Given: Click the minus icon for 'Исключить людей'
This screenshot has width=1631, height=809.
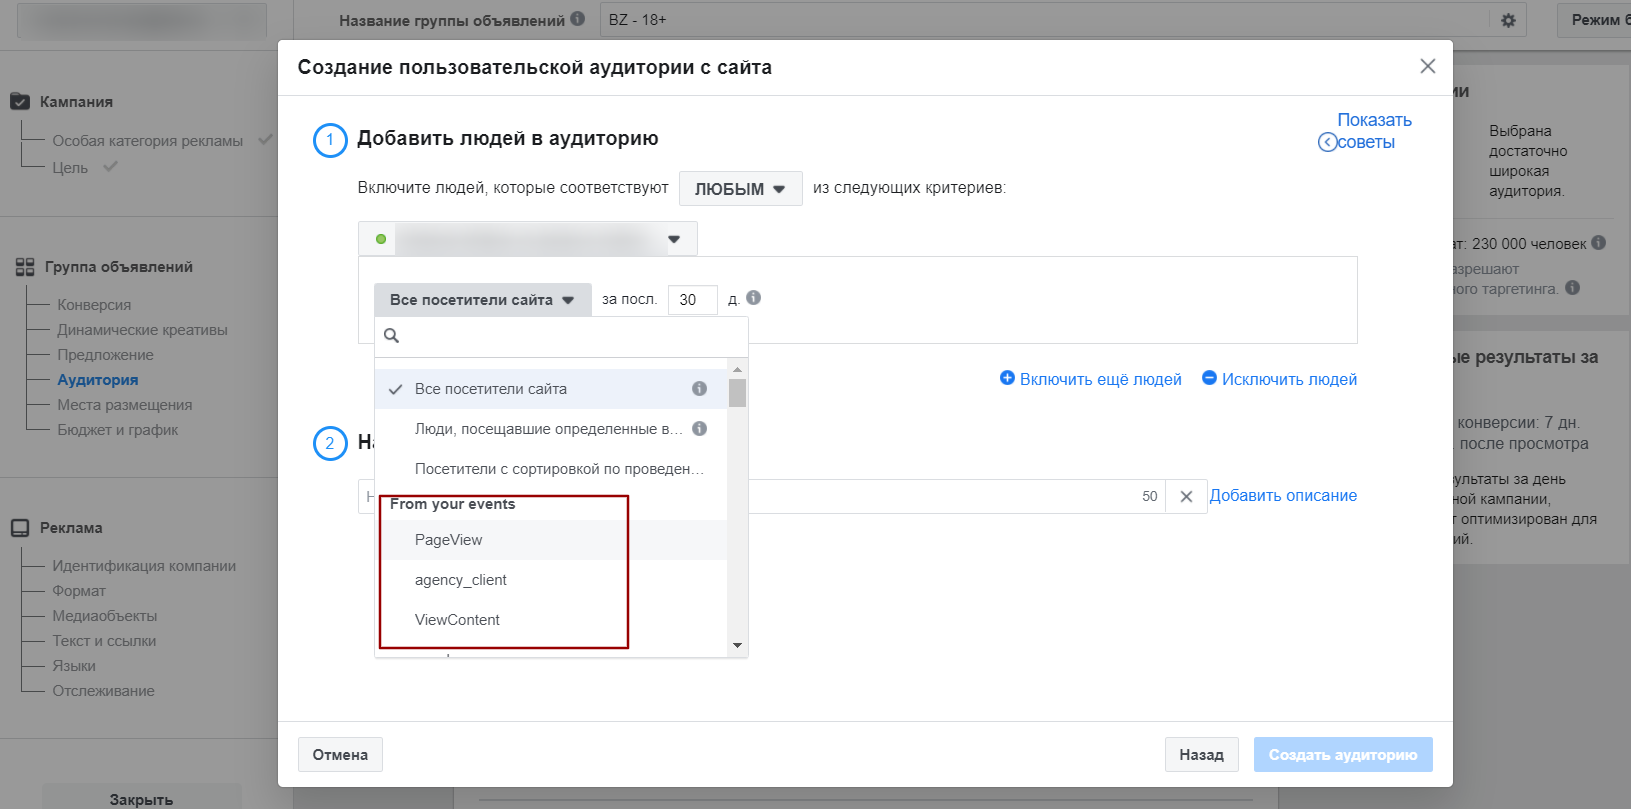Looking at the screenshot, I should point(1209,378).
